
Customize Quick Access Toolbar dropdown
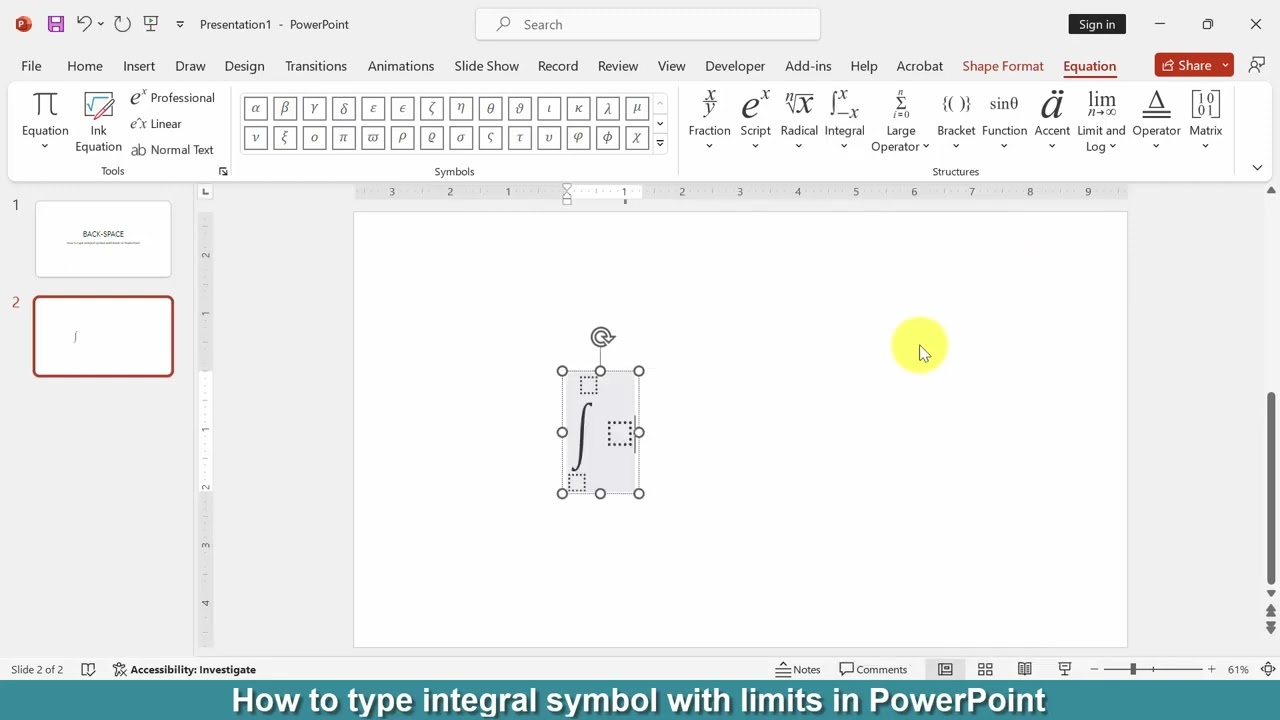pos(180,24)
